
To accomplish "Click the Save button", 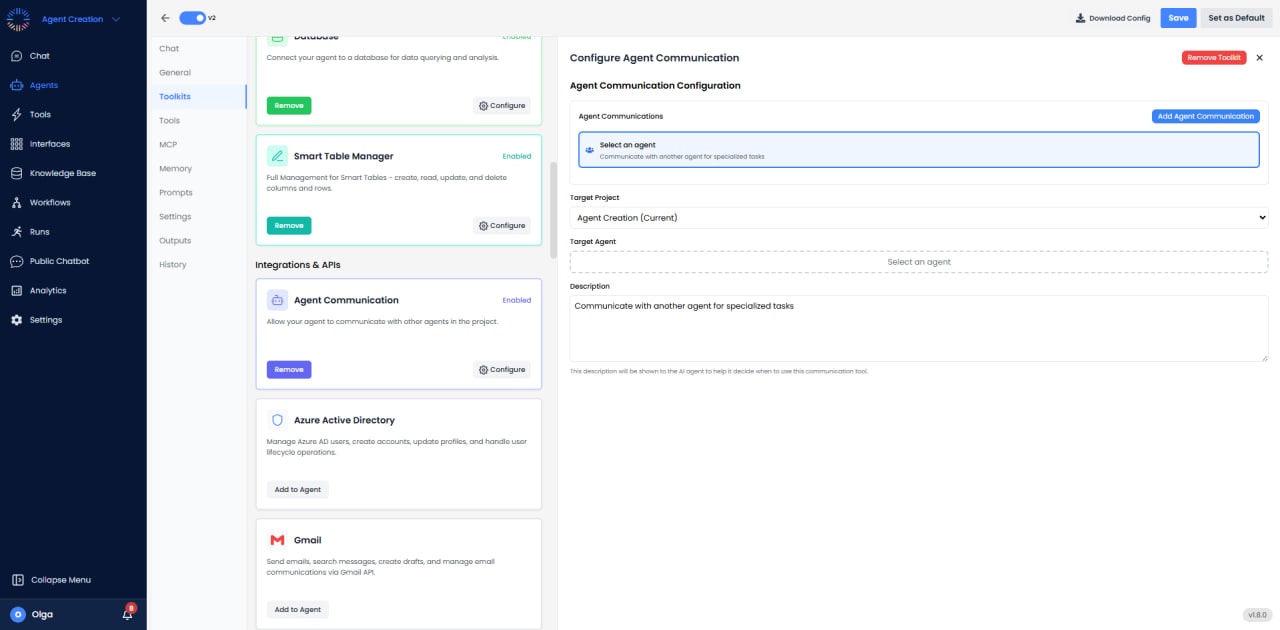I will pos(1178,17).
